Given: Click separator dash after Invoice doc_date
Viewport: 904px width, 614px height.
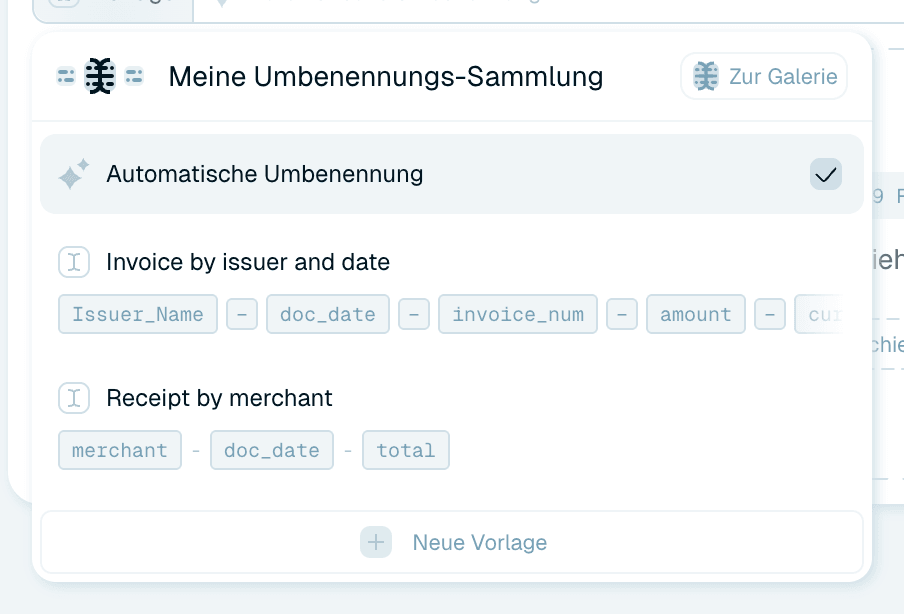Looking at the screenshot, I should 414,314.
